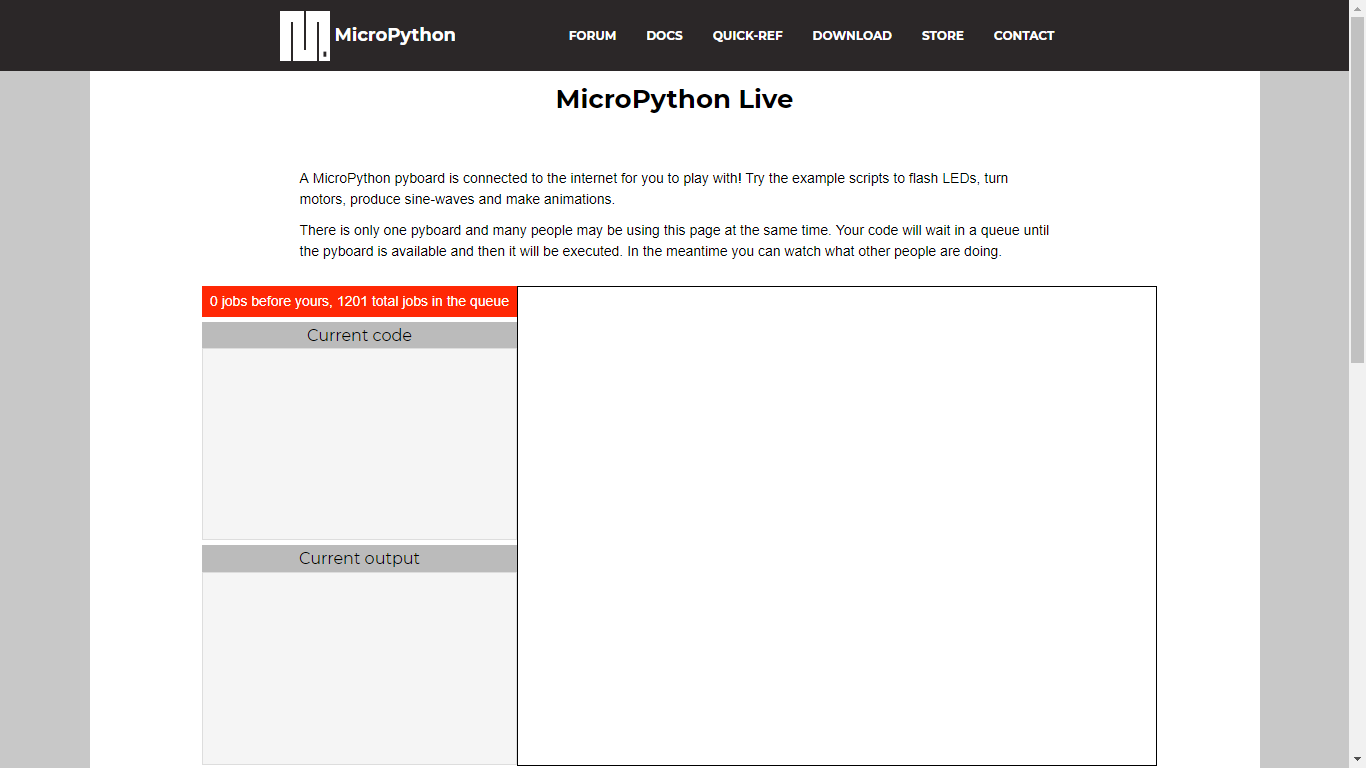
Task: Click the MicroPython logo icon
Action: [x=304, y=36]
